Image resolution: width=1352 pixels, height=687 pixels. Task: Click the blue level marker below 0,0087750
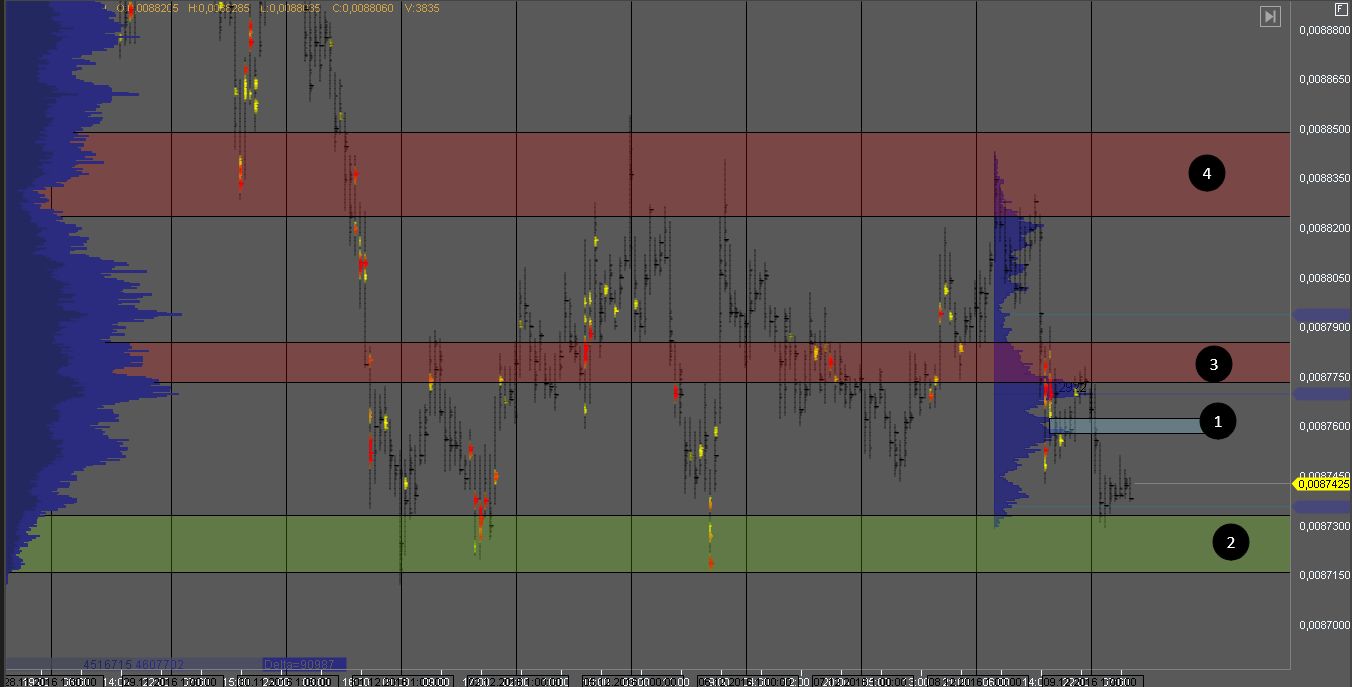click(x=1322, y=394)
